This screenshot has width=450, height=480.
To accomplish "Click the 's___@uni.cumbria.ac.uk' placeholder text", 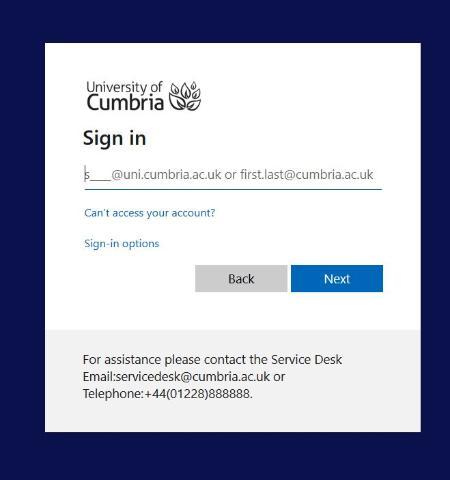I will 153,174.
